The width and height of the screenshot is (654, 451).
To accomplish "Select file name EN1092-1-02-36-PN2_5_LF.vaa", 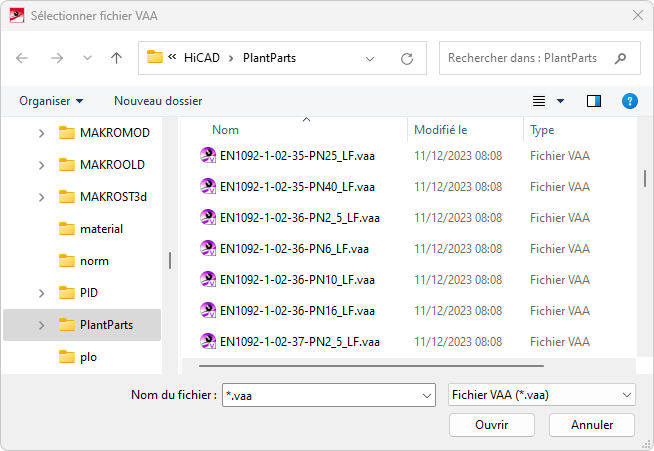I will (x=300, y=218).
